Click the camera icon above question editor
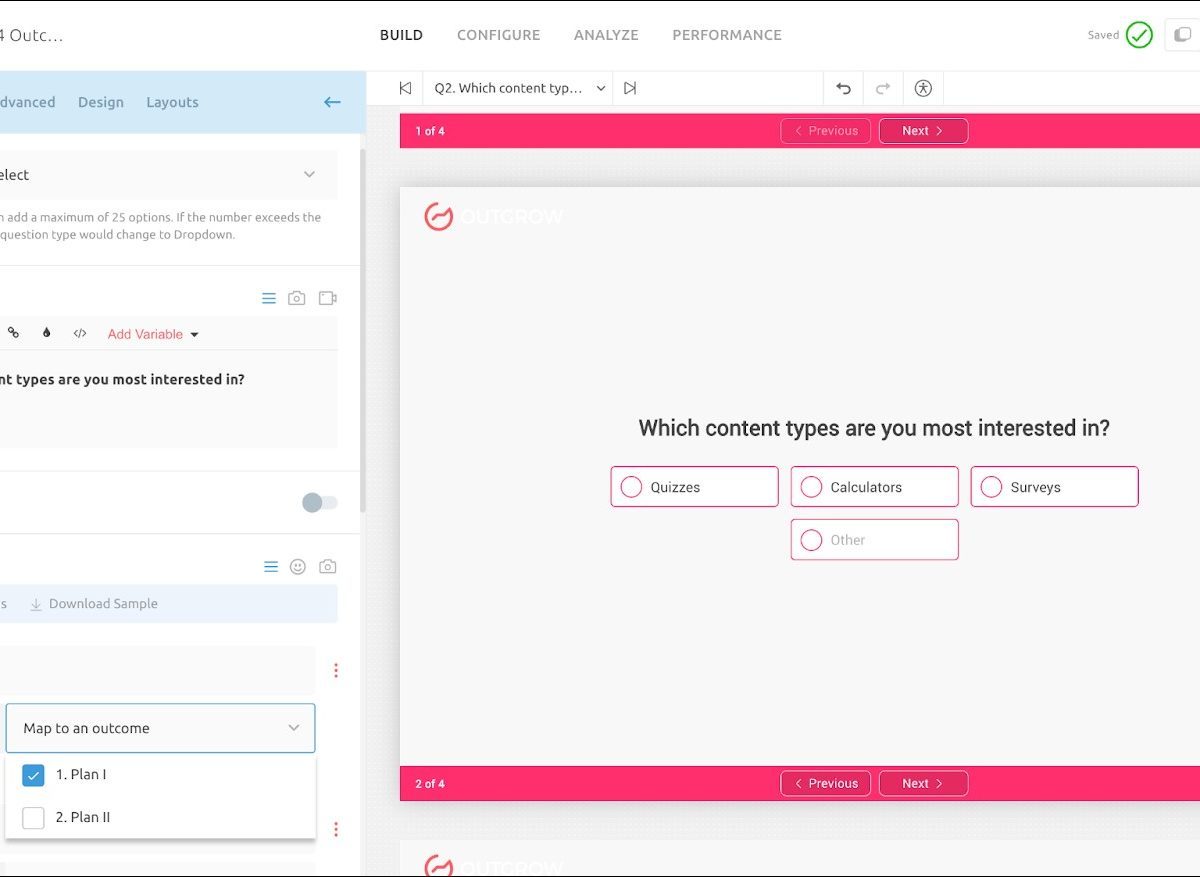 coord(297,298)
